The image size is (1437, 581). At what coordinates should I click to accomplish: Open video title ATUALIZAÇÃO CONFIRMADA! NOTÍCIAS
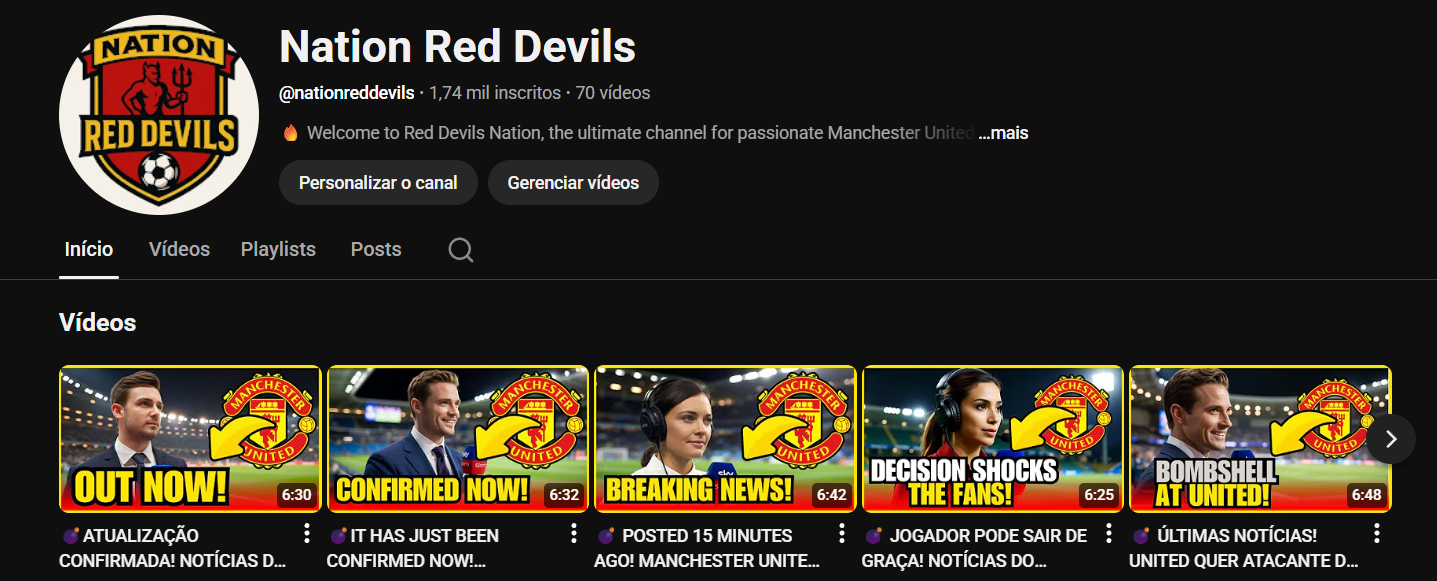(x=173, y=548)
